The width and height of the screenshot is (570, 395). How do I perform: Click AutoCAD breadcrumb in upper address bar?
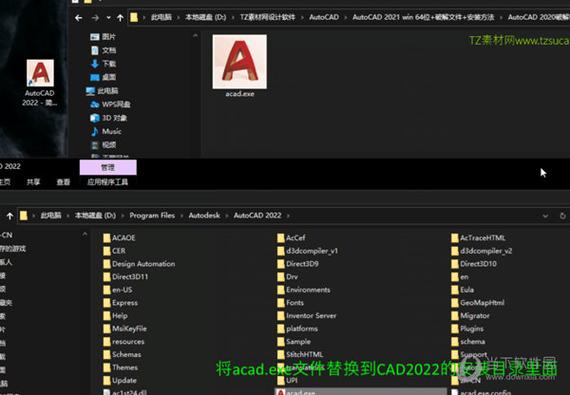click(324, 17)
